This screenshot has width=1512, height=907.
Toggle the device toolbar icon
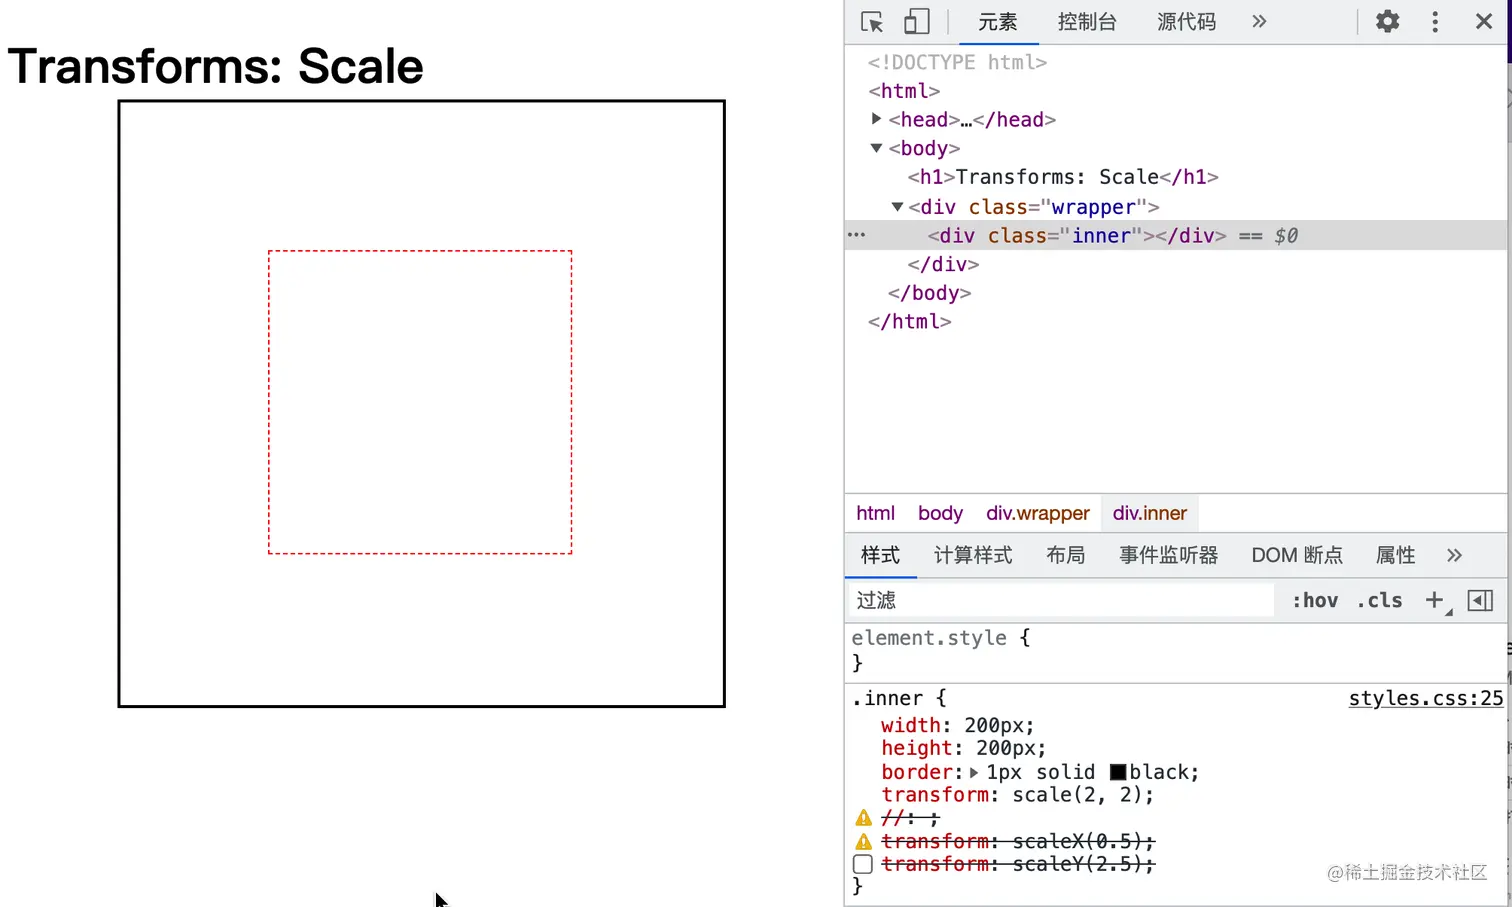coord(916,22)
